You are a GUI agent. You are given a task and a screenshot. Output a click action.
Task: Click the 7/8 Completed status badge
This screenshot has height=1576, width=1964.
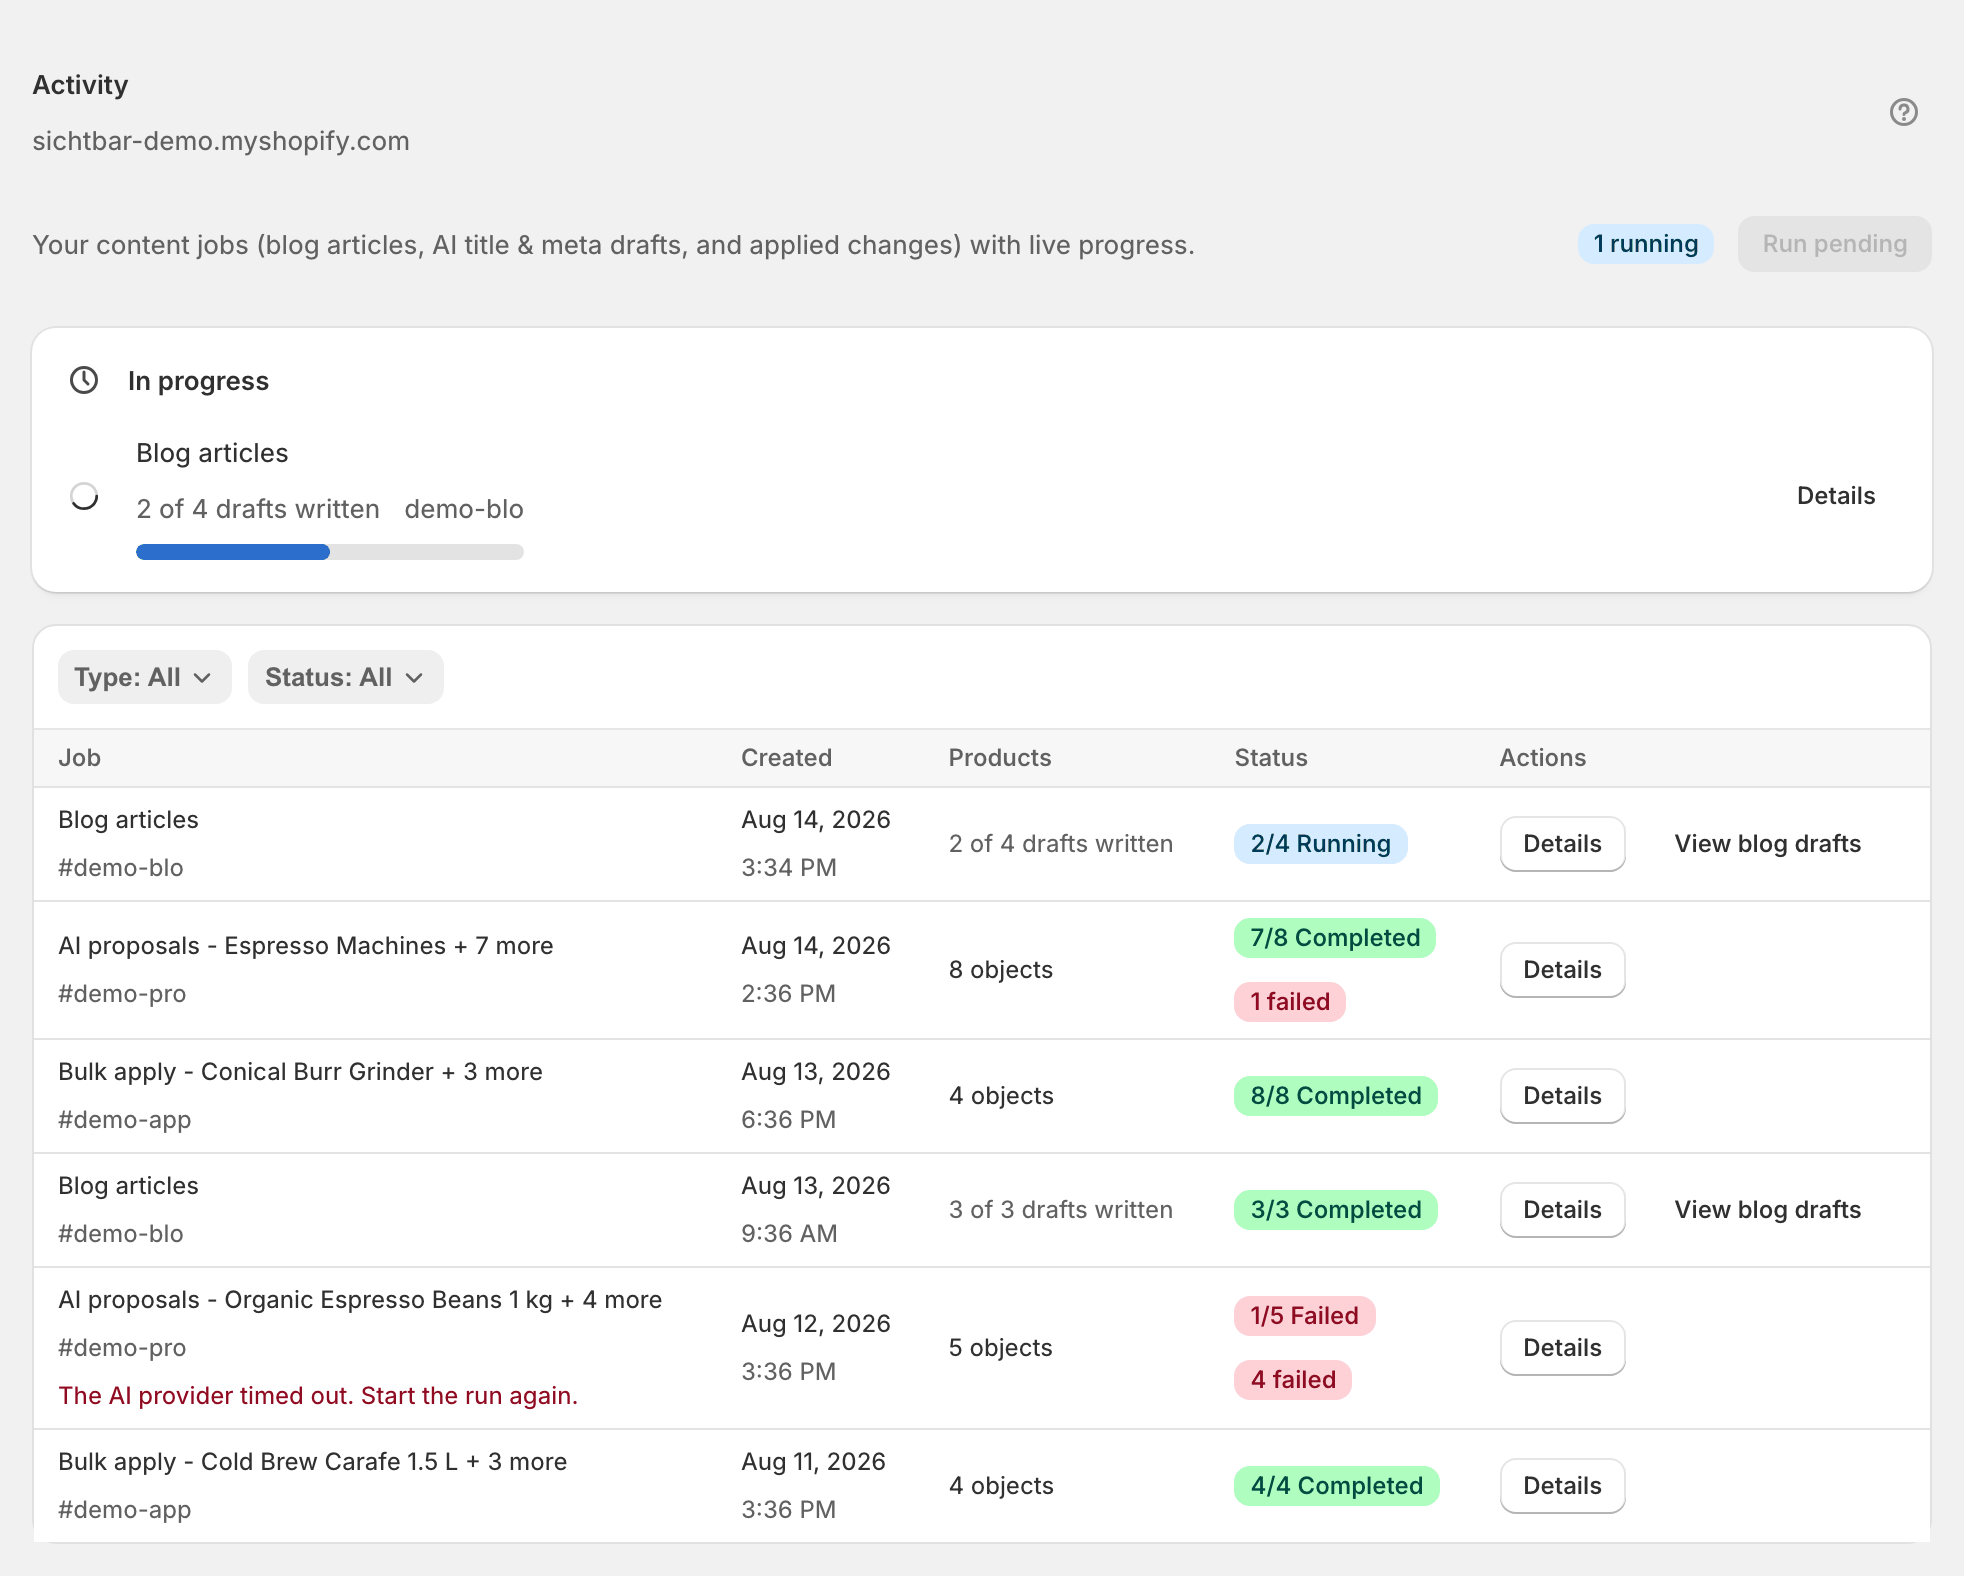click(1334, 938)
